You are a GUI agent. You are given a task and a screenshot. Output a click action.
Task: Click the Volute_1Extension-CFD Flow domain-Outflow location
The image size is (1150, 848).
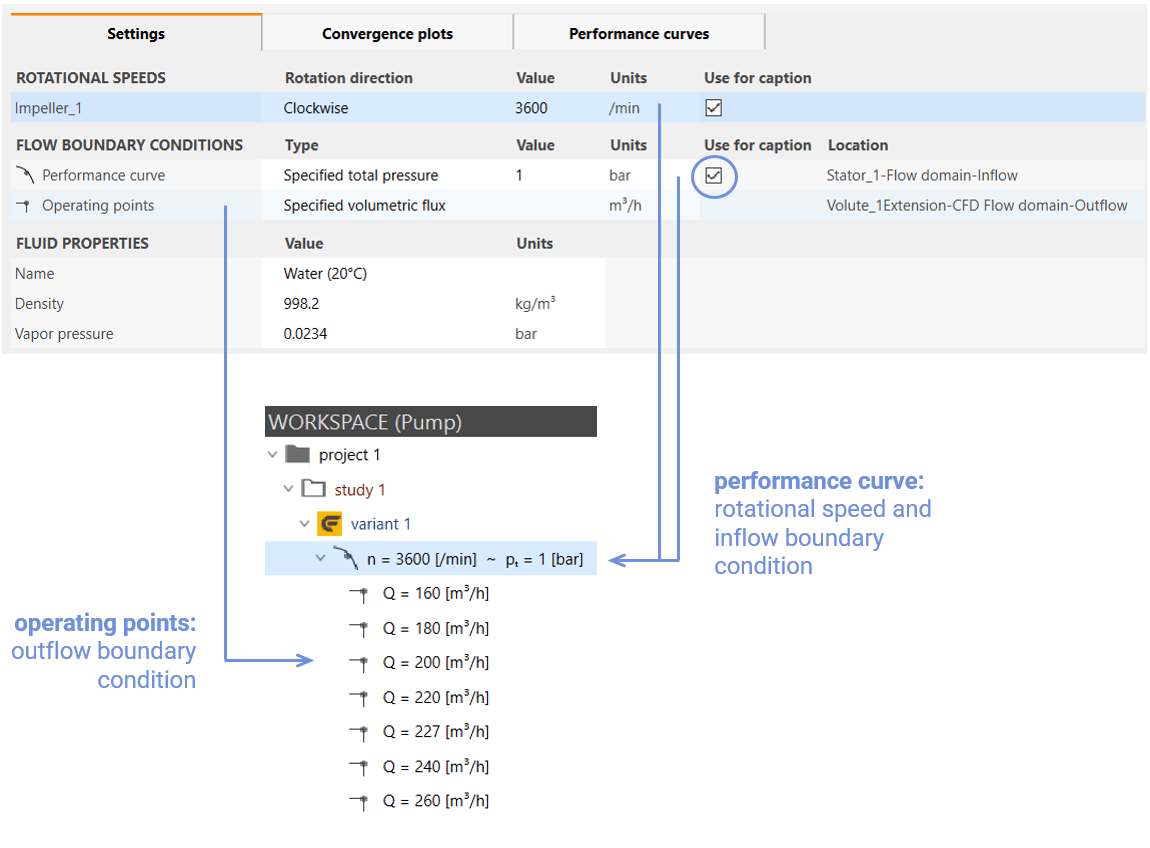click(x=977, y=205)
